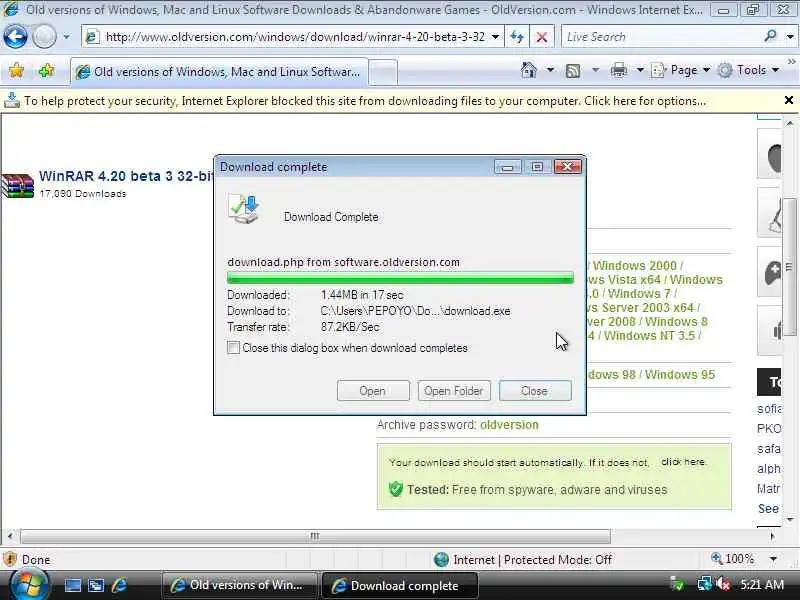The height and width of the screenshot is (600, 800).
Task: Click the network tray icon
Action: click(x=704, y=584)
